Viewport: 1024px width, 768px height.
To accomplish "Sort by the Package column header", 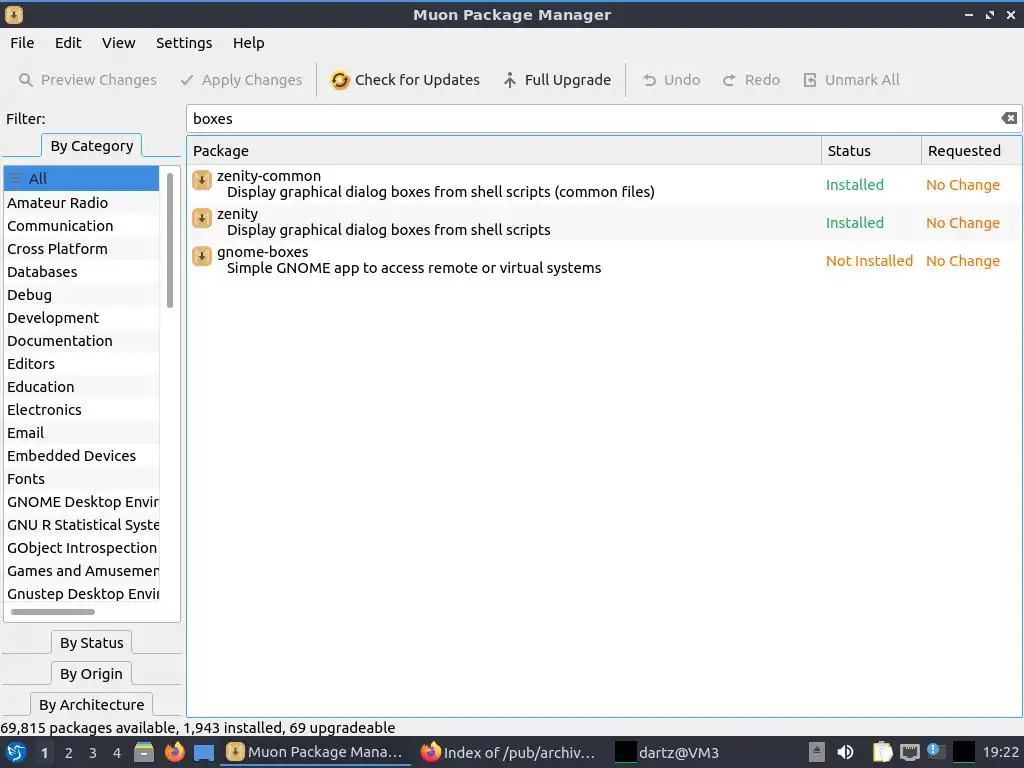I will tap(504, 151).
